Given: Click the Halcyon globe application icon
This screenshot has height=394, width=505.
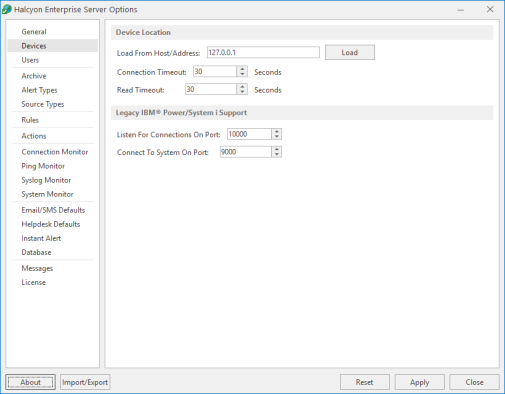Looking at the screenshot, I should (x=7, y=9).
